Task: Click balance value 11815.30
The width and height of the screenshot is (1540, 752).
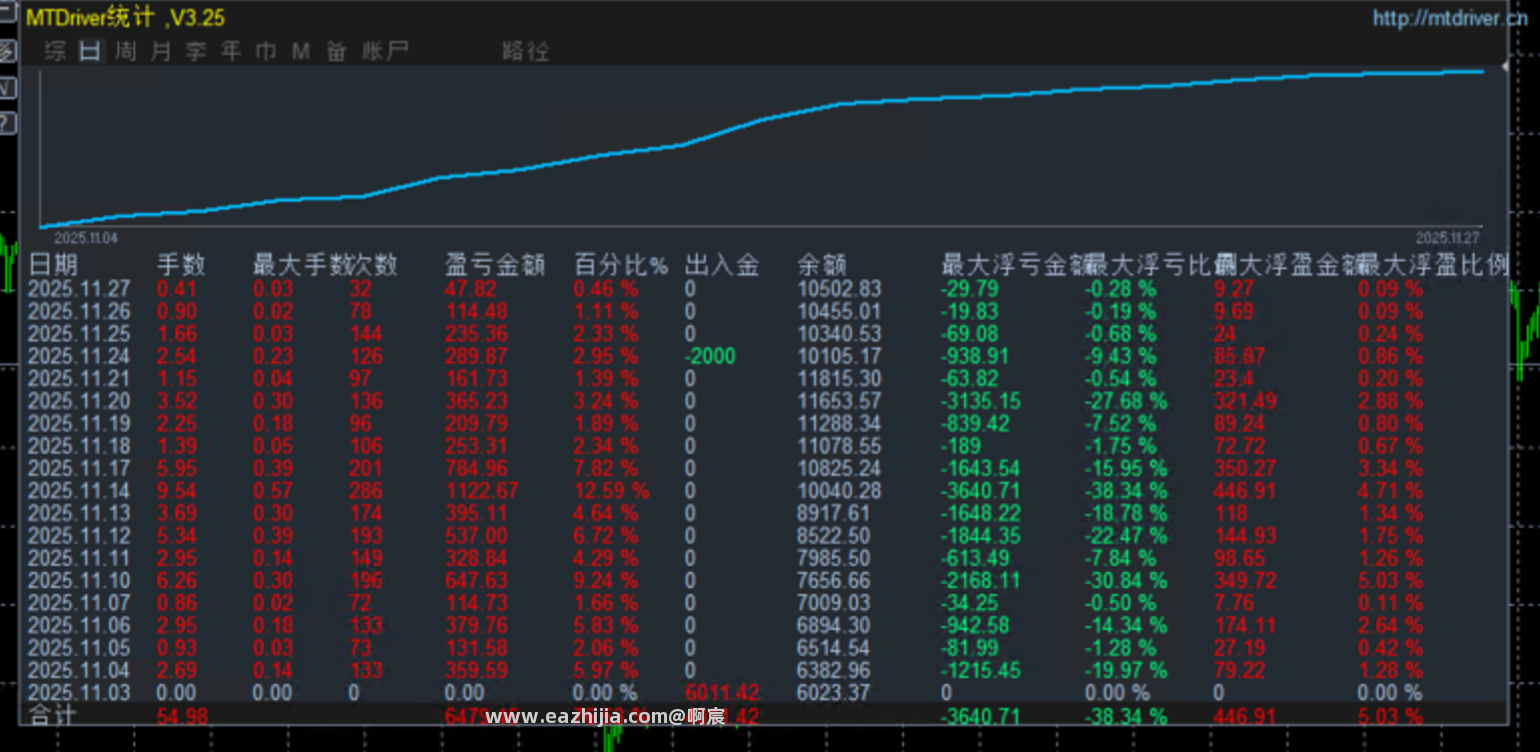Action: pos(839,378)
